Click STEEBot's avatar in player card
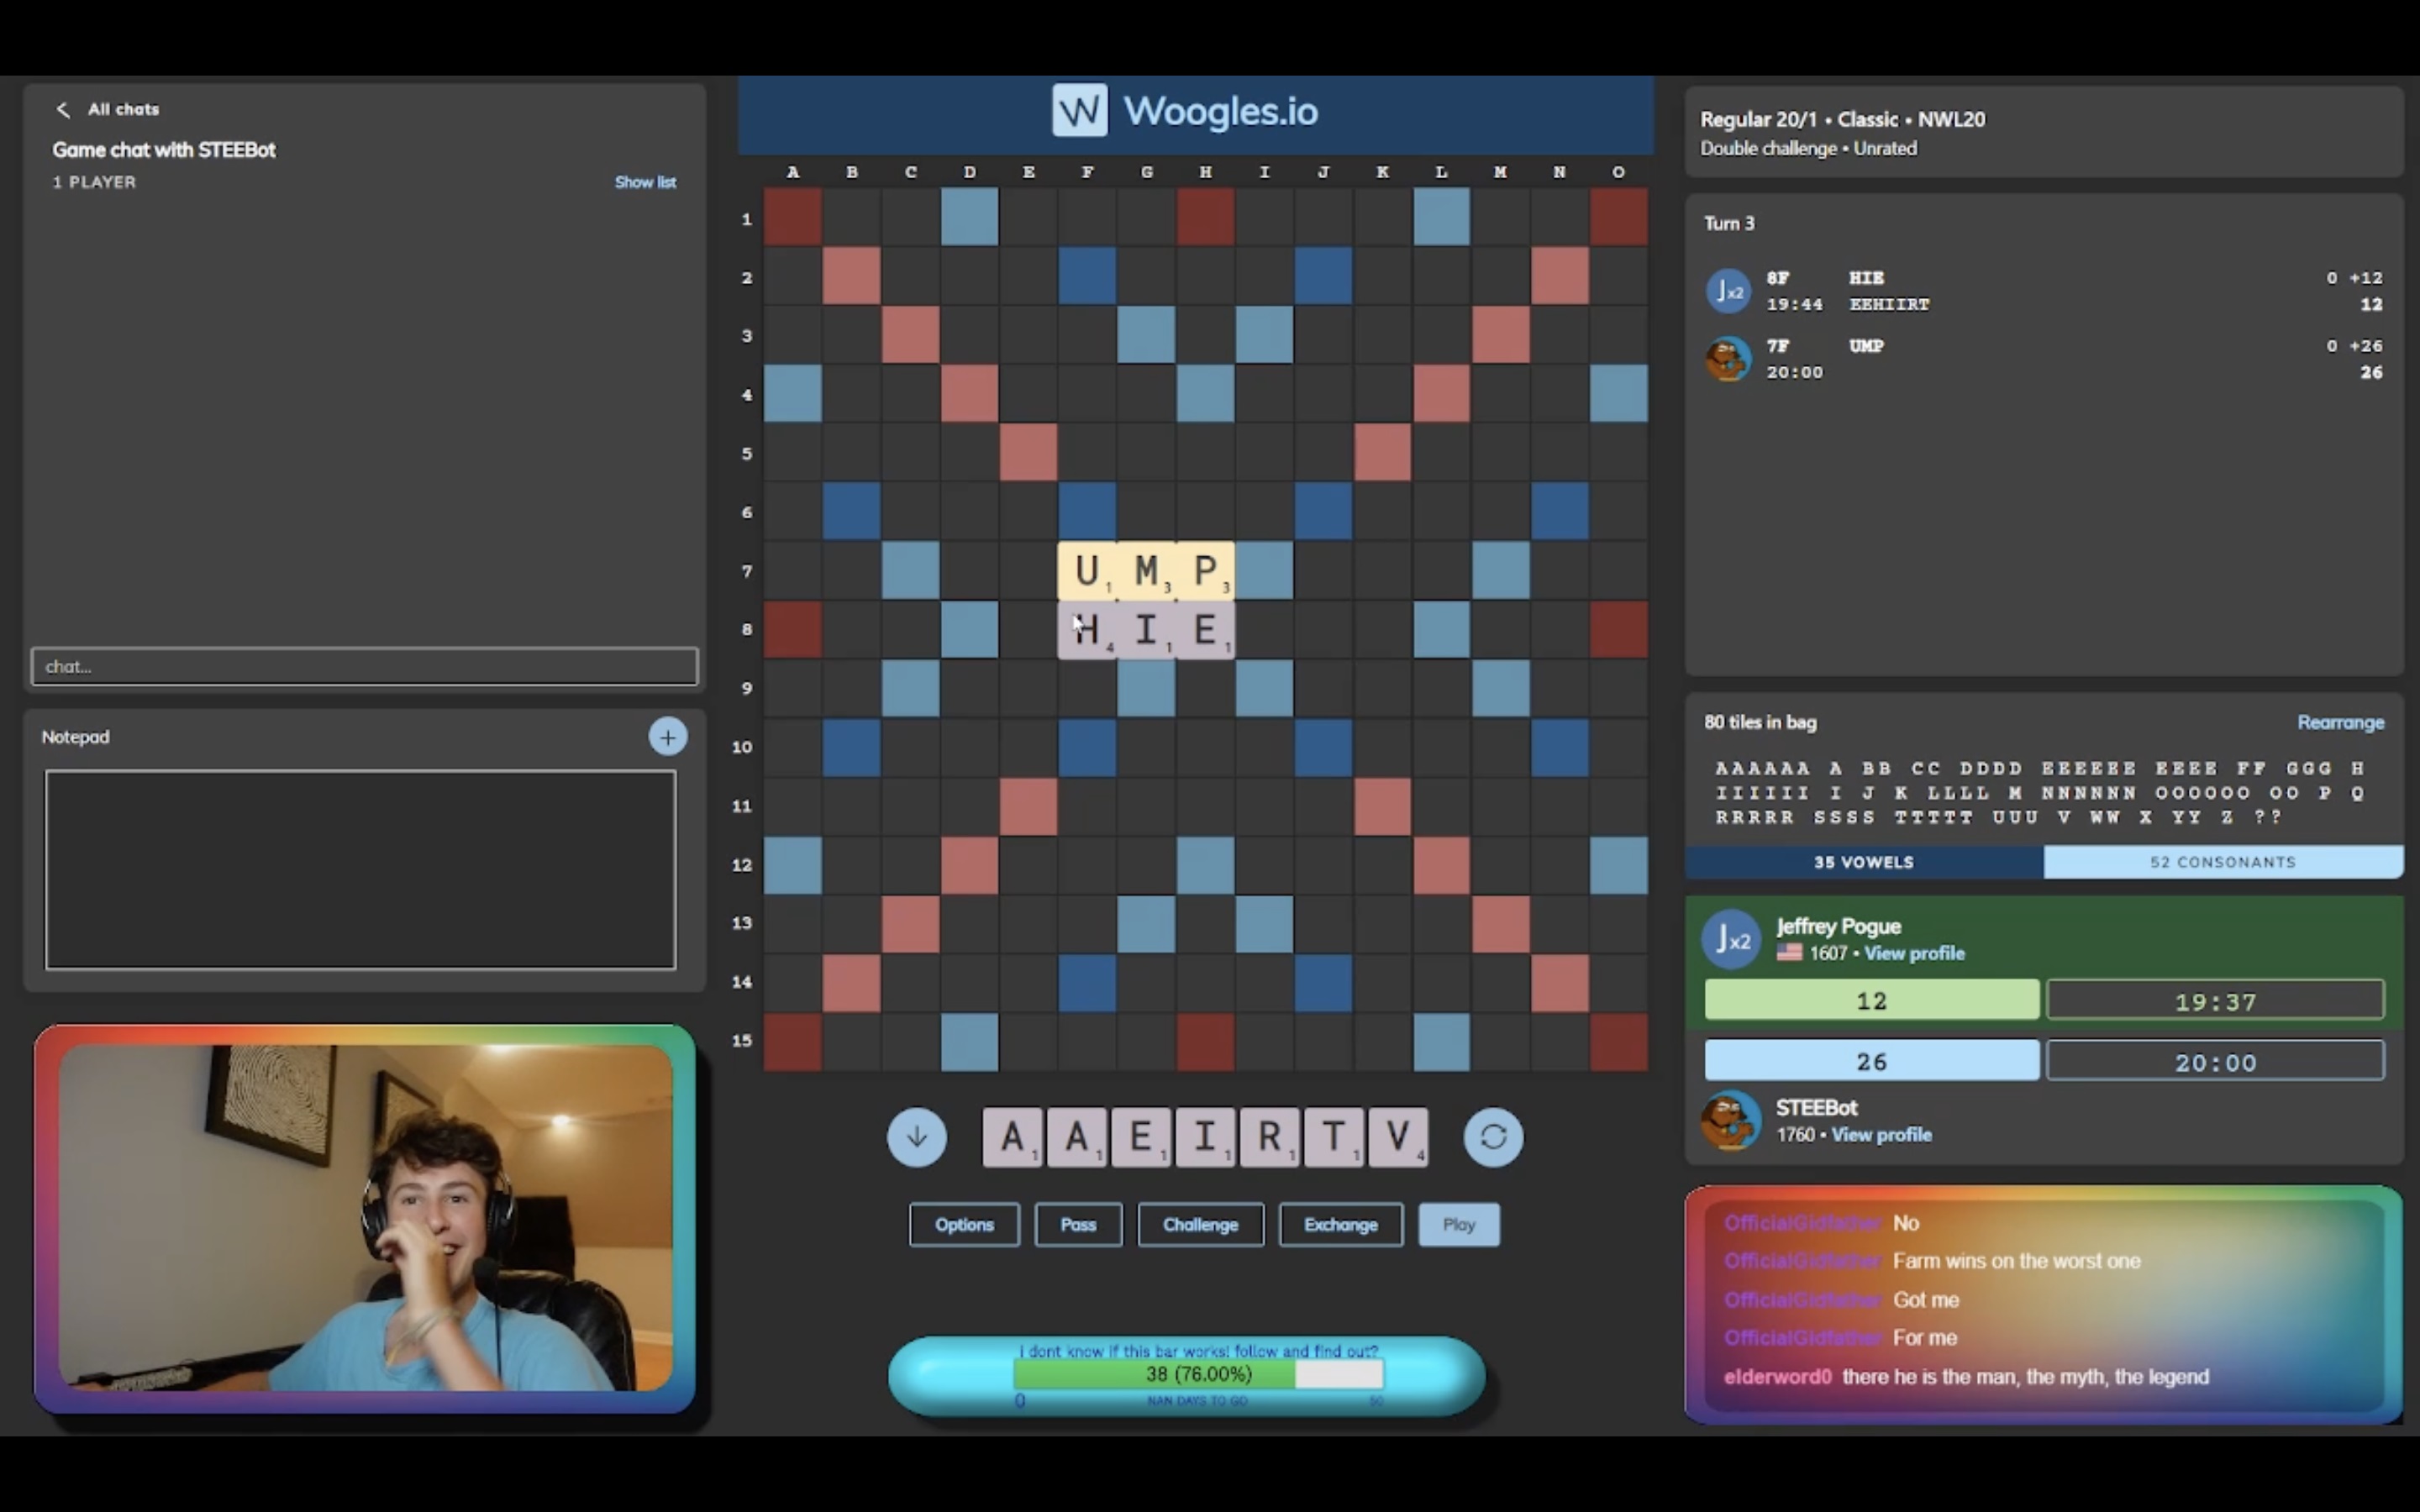This screenshot has height=1512, width=2420. (1730, 1120)
